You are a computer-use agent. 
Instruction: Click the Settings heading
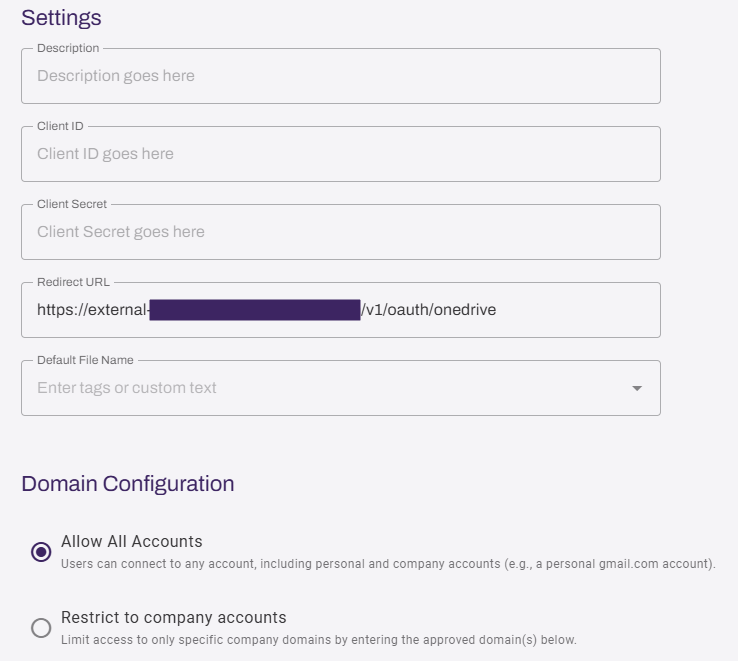(61, 18)
